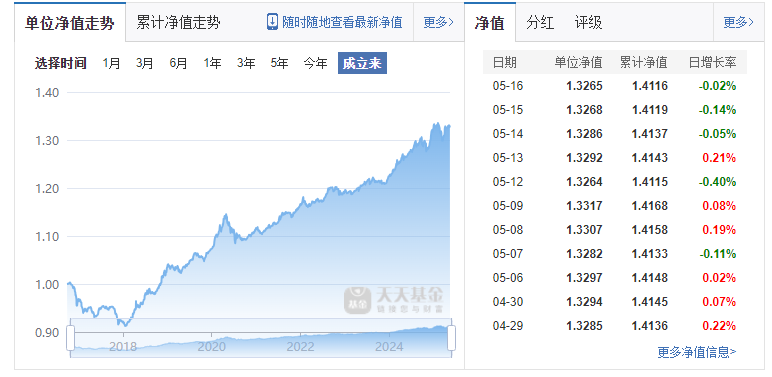Select the 3月 time range

coord(145,63)
